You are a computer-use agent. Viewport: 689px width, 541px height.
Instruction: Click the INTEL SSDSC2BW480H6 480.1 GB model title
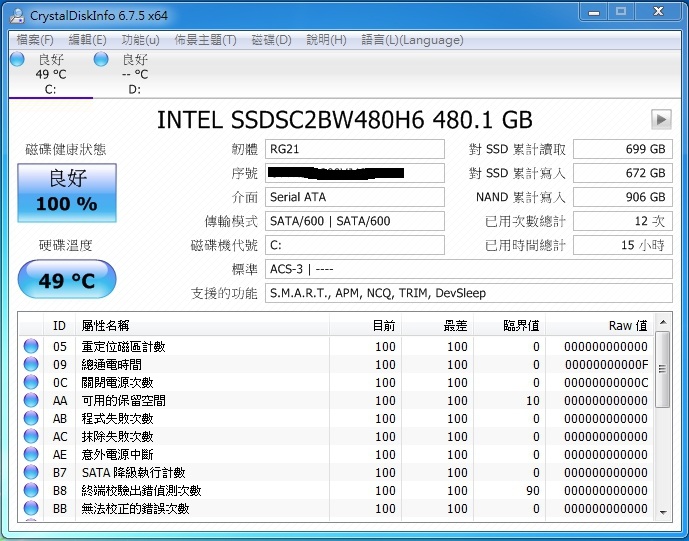[344, 120]
